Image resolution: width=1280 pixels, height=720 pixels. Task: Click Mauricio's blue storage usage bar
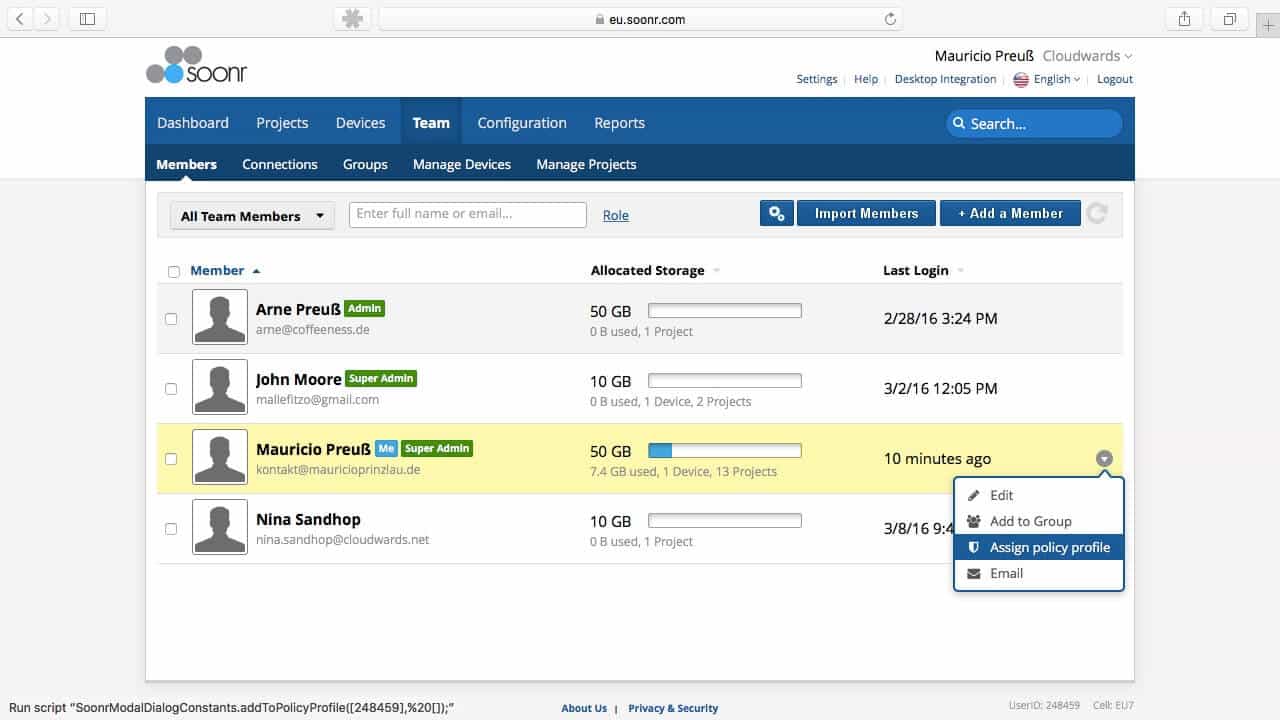[659, 450]
